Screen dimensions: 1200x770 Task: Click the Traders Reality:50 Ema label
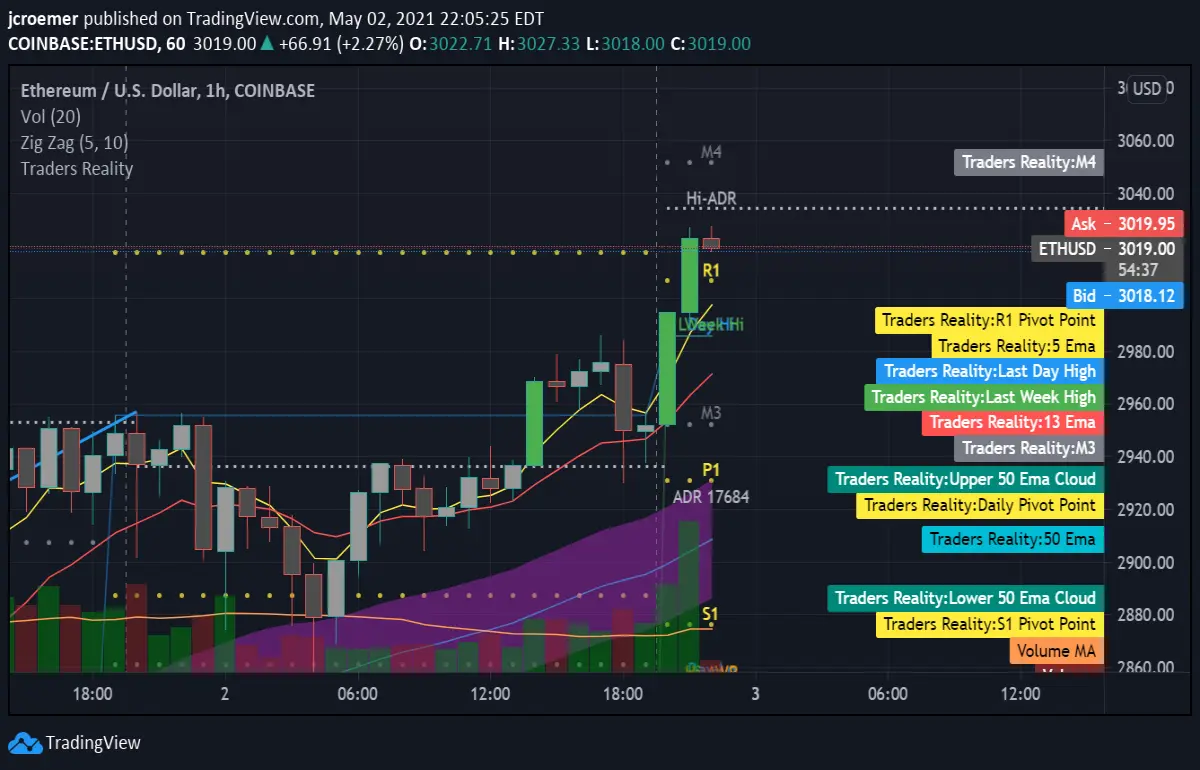point(1013,539)
